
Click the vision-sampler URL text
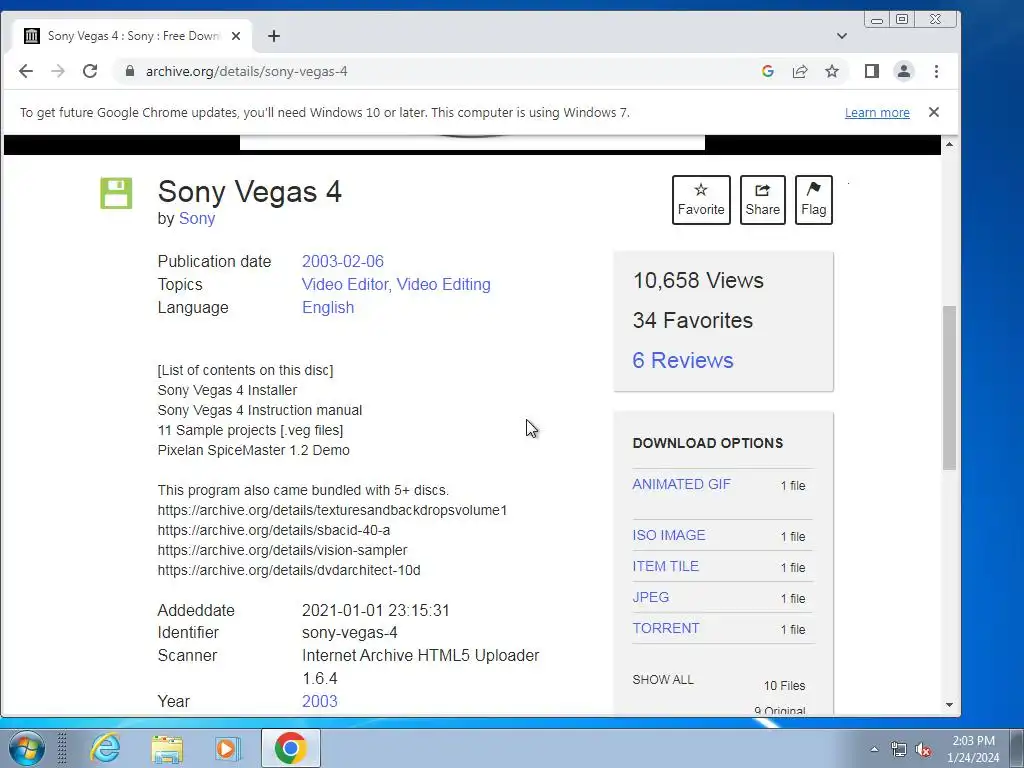(x=282, y=550)
